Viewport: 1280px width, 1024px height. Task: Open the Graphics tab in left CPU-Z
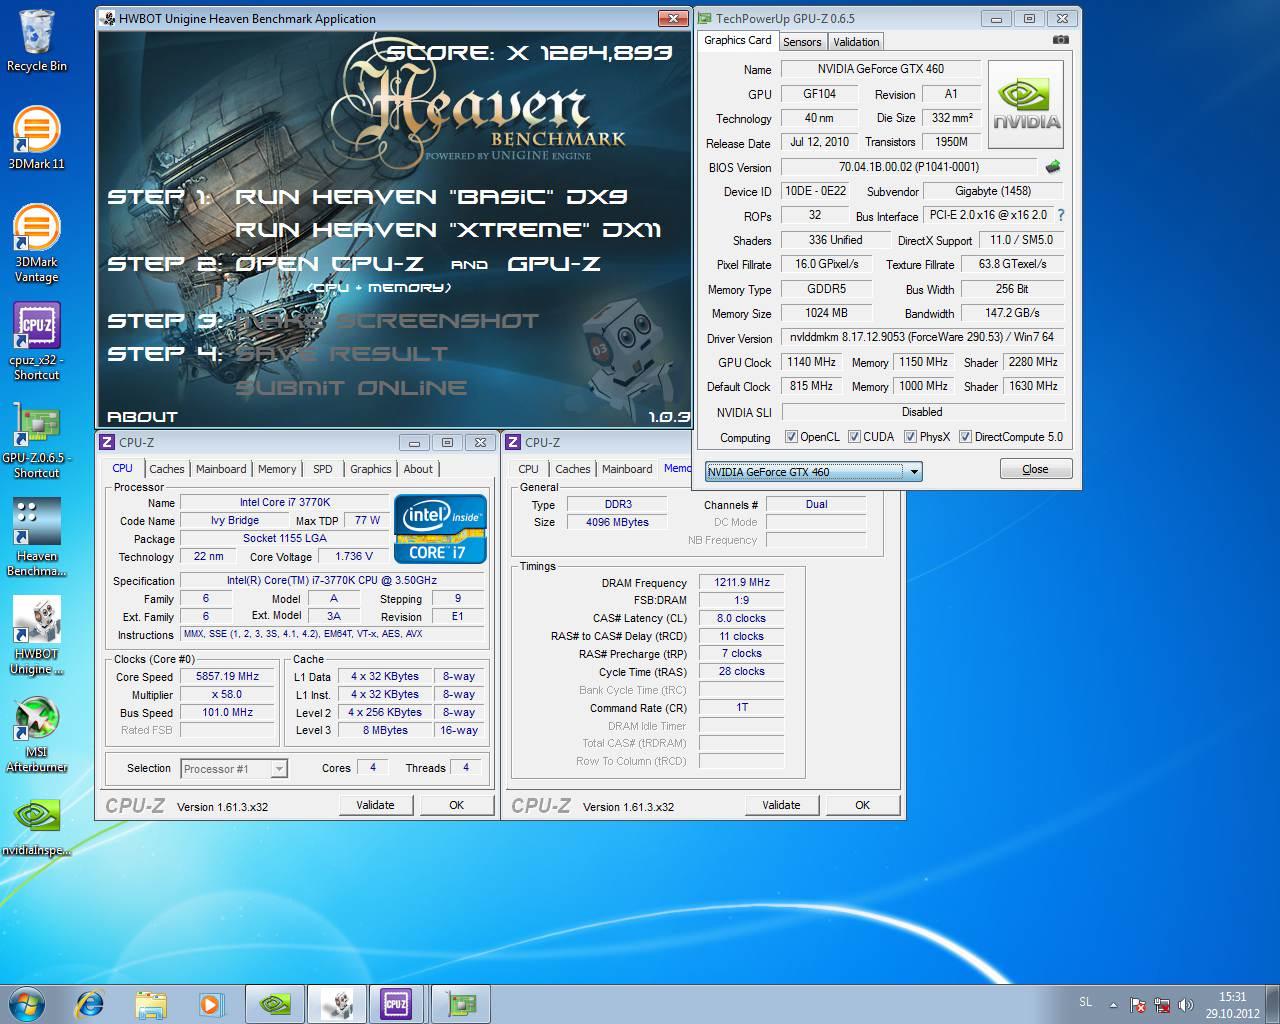(x=371, y=469)
